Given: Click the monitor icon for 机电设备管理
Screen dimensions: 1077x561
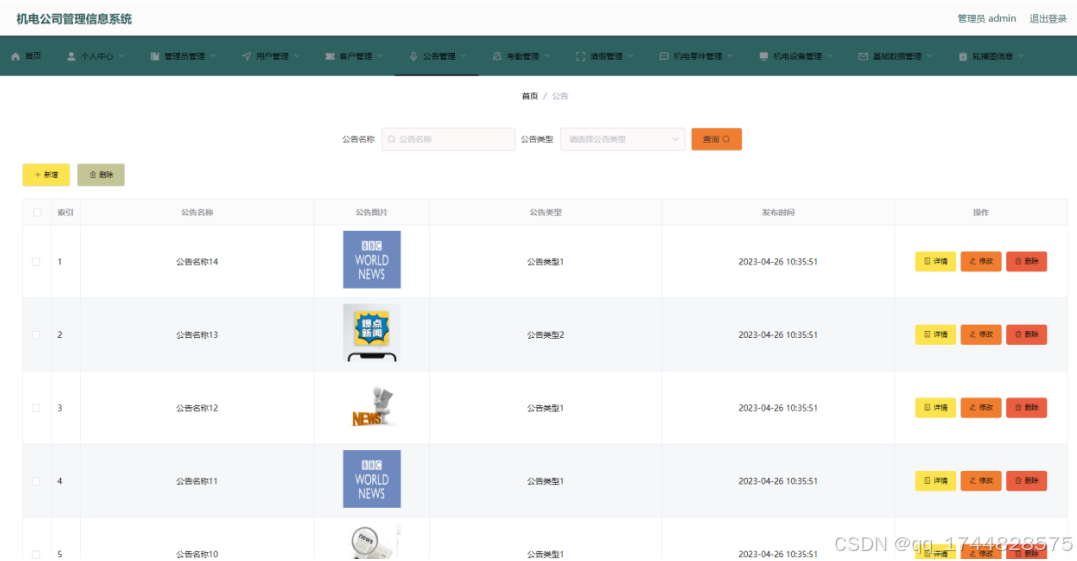Looking at the screenshot, I should click(764, 56).
